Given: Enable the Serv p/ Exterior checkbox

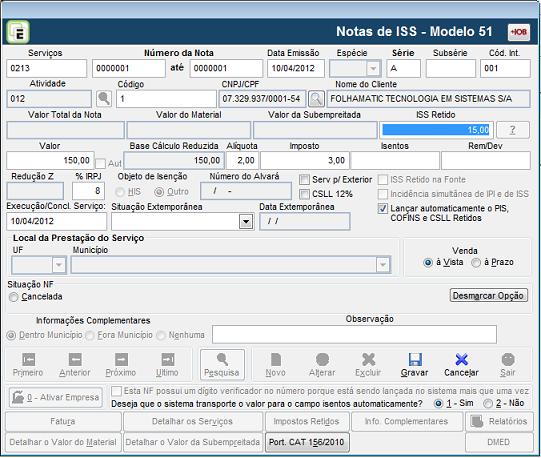Looking at the screenshot, I should coord(304,180).
